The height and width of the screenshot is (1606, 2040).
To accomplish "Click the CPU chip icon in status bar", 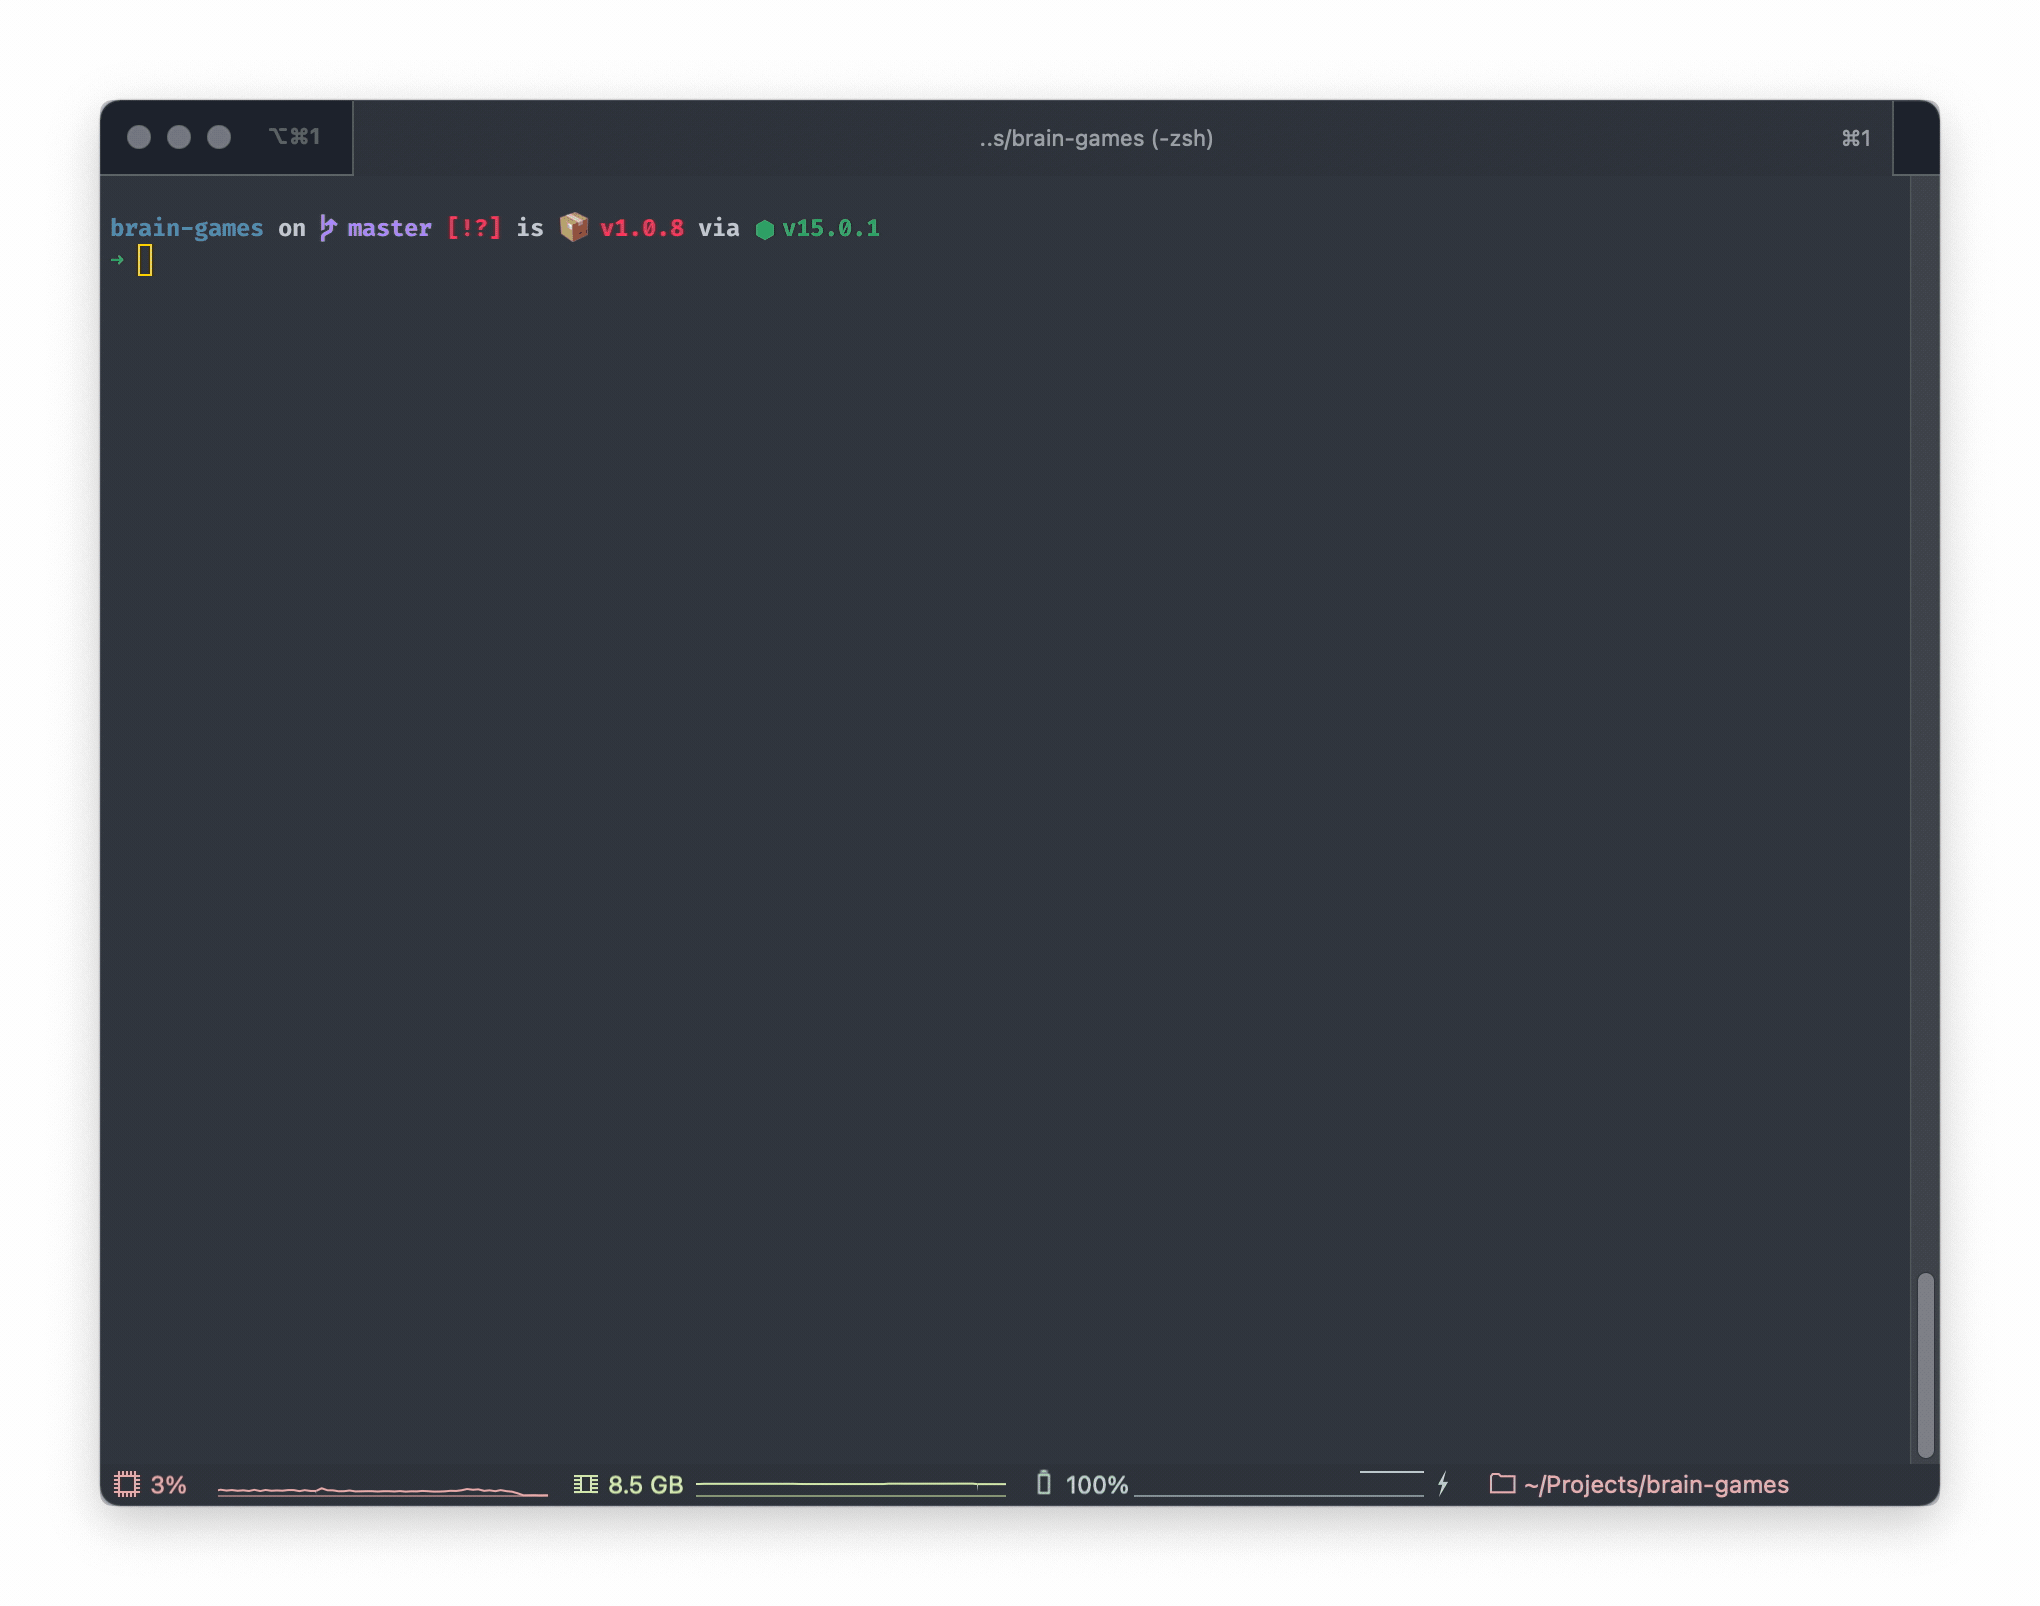I will click(x=127, y=1484).
